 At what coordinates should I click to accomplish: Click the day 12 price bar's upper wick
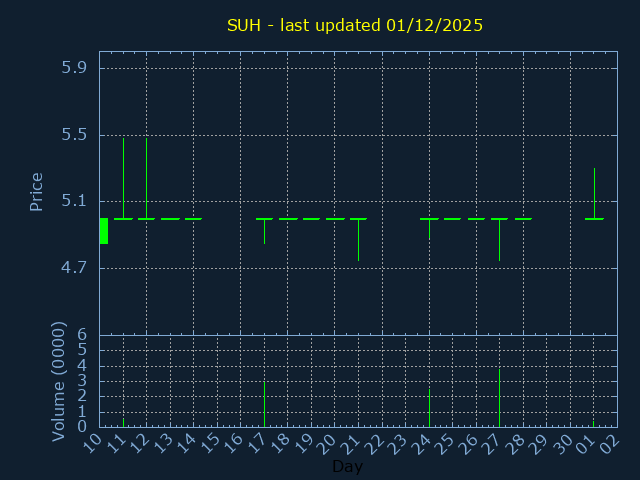click(146, 175)
